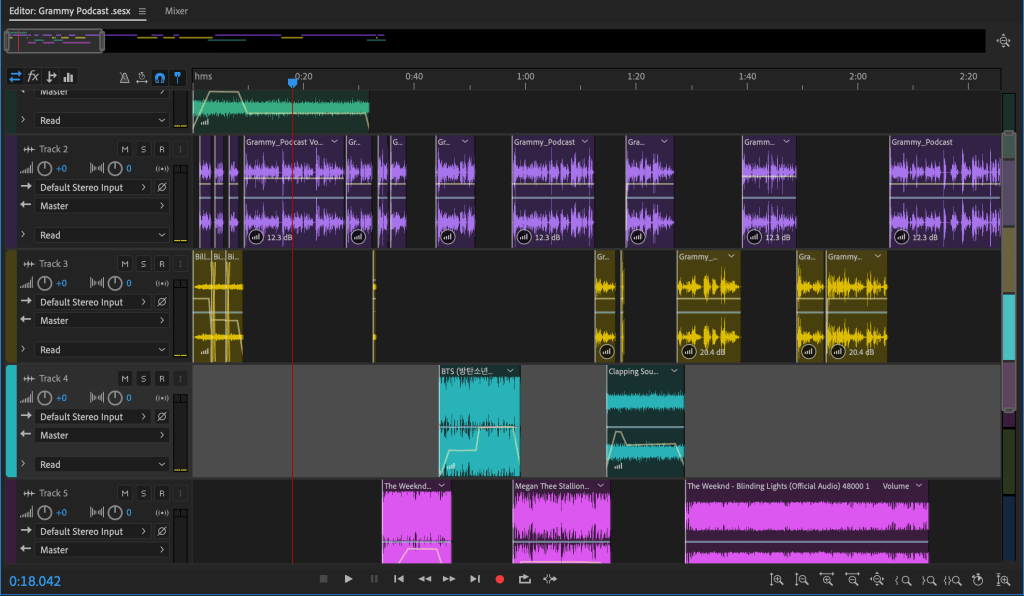
Task: Open Track 3 Default Stereo Input dropdown
Action: [x=94, y=302]
